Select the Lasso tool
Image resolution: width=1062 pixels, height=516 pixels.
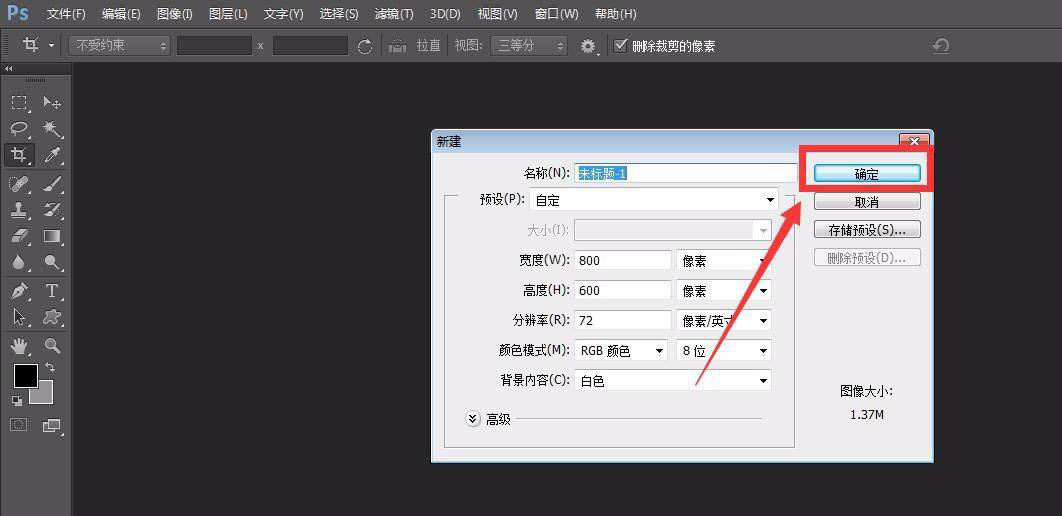click(19, 129)
